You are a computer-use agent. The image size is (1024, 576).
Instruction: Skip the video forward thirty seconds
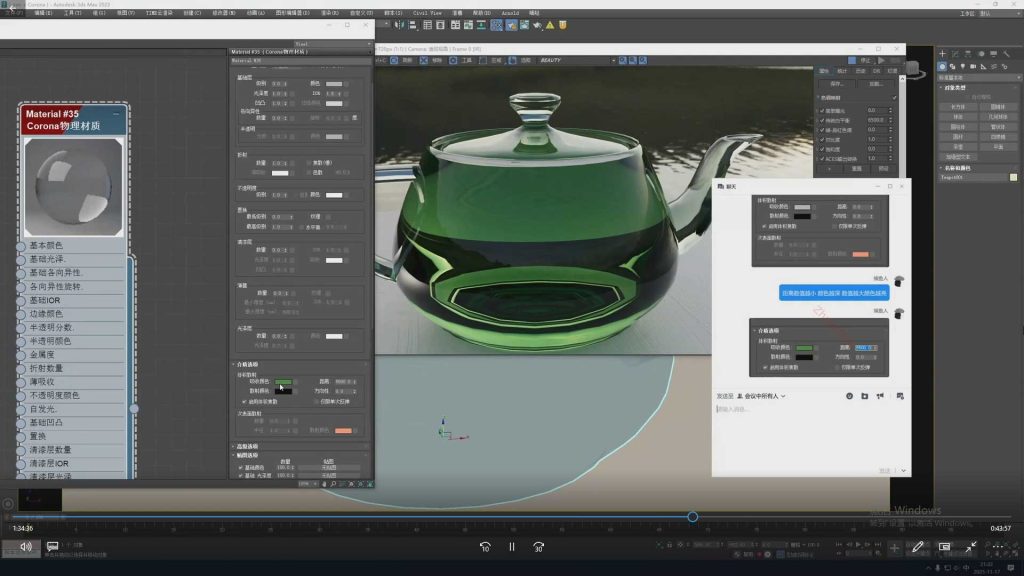pos(538,547)
